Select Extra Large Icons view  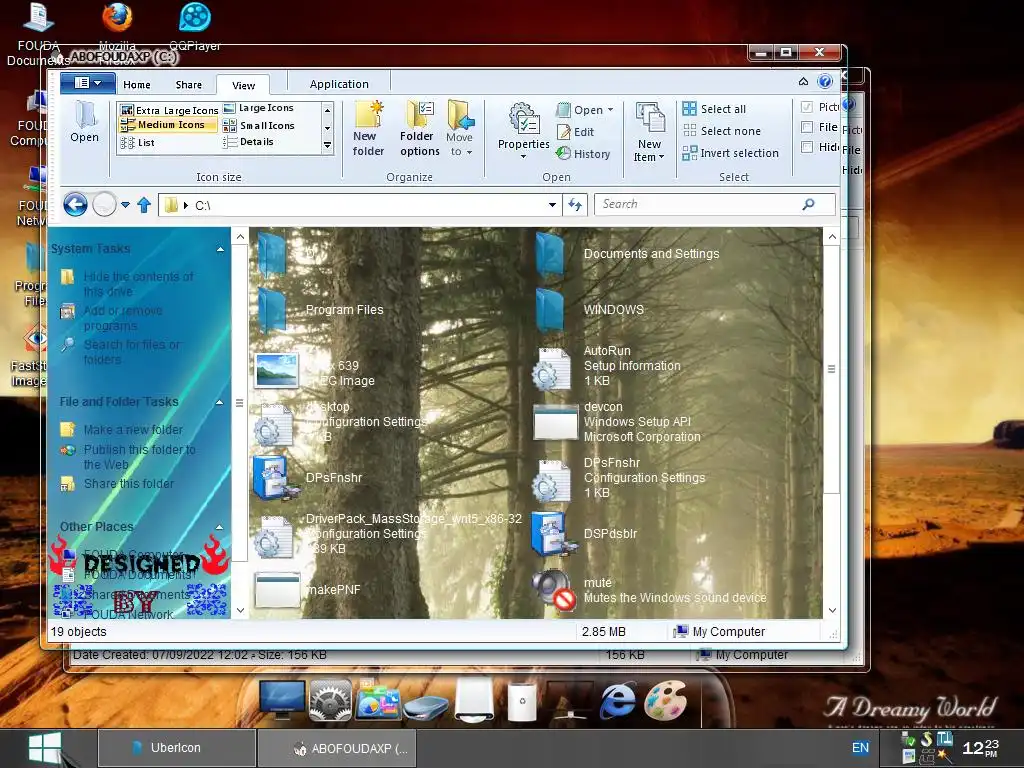click(169, 110)
